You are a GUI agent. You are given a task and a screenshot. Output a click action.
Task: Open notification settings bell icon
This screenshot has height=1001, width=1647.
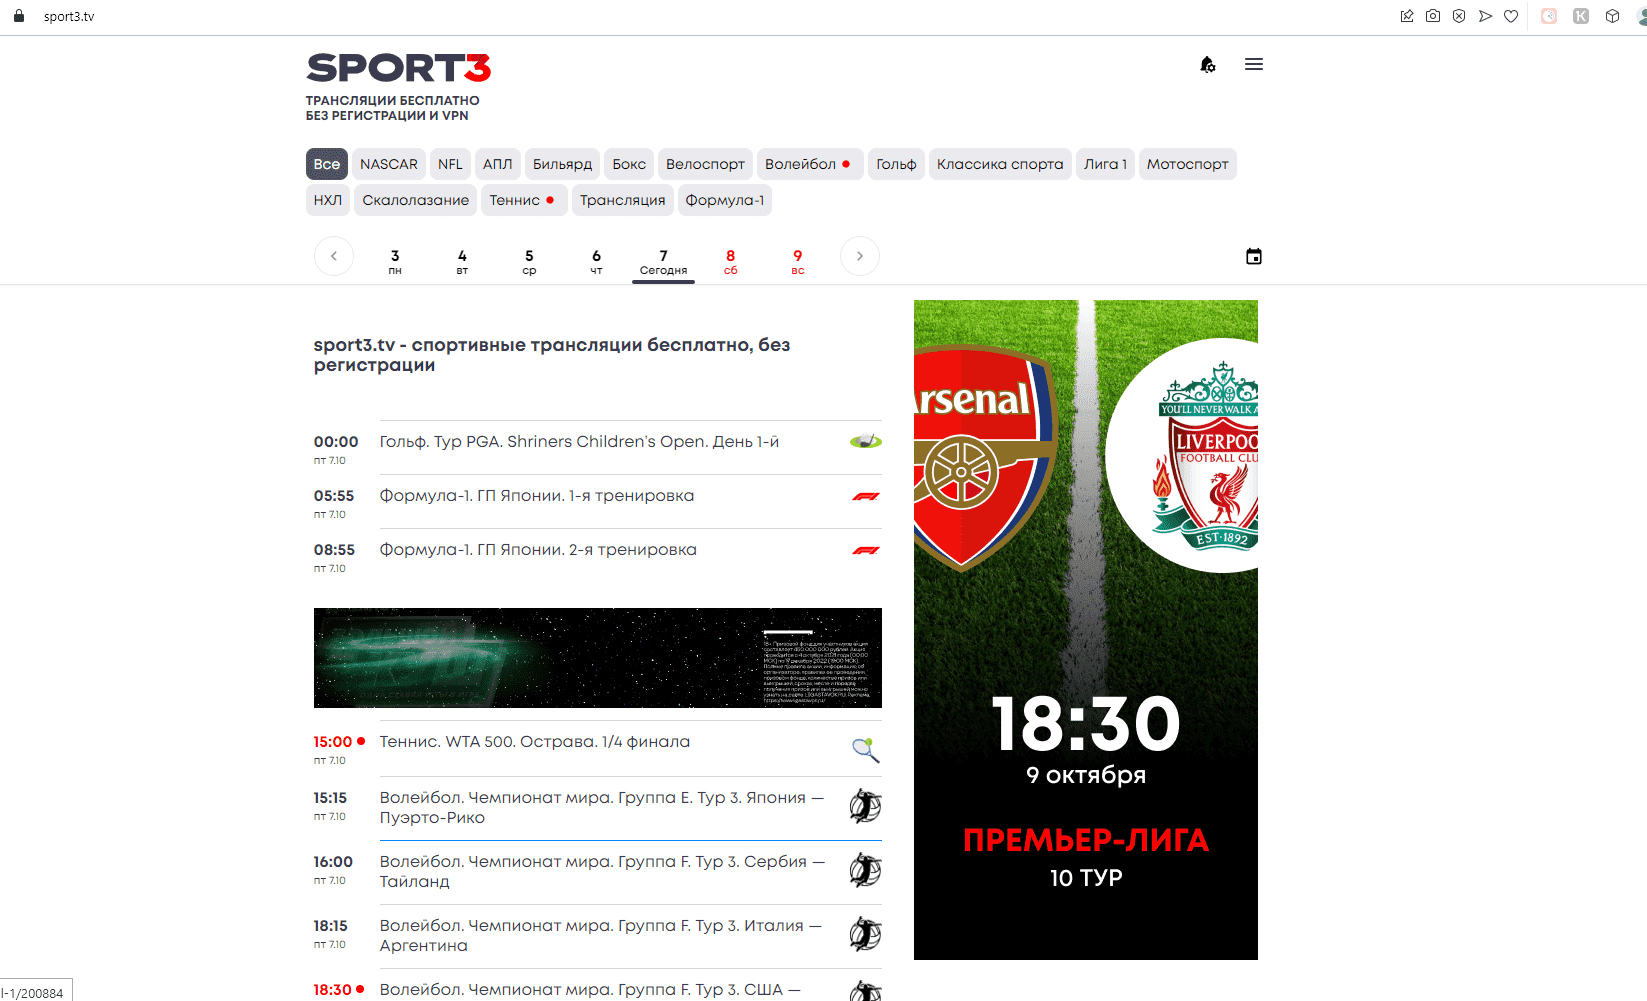[1208, 64]
